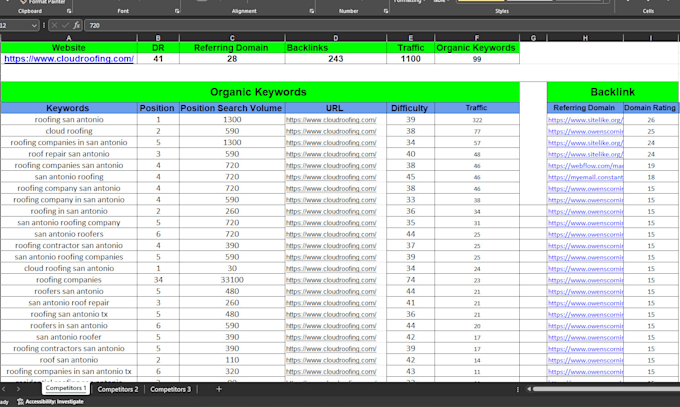The height and width of the screenshot is (407, 680).
Task: Select the traffic 322 cell
Action: tap(477, 120)
